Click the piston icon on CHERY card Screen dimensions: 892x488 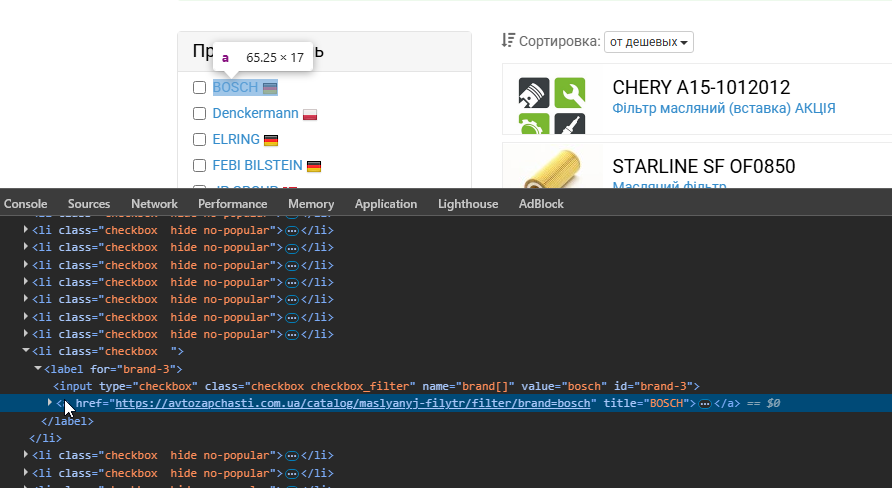534,93
